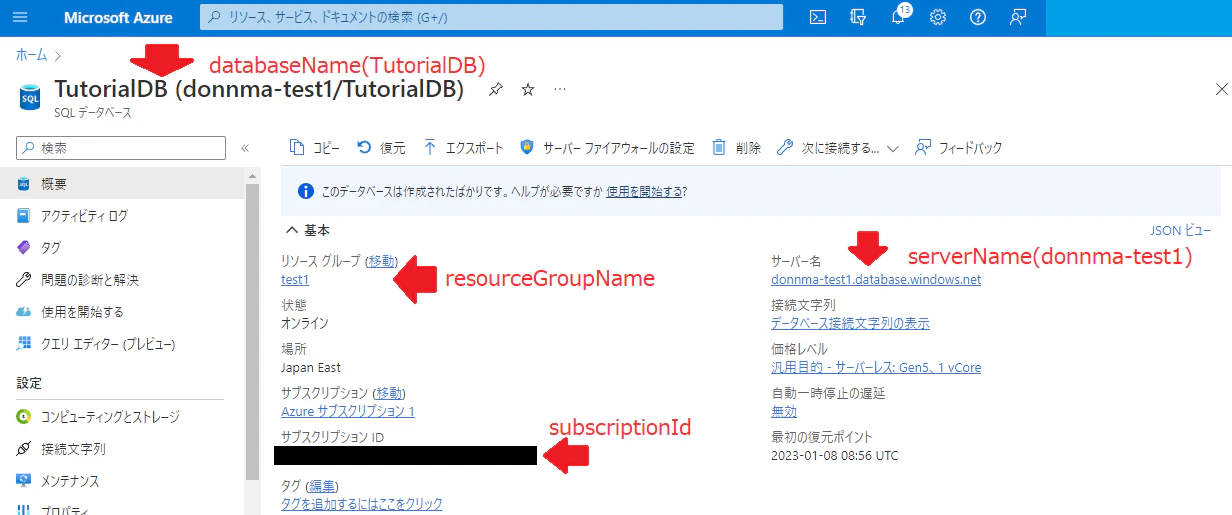The height and width of the screenshot is (515, 1232).
Task: Expand the 次に接続する dropdown
Action: [x=838, y=148]
